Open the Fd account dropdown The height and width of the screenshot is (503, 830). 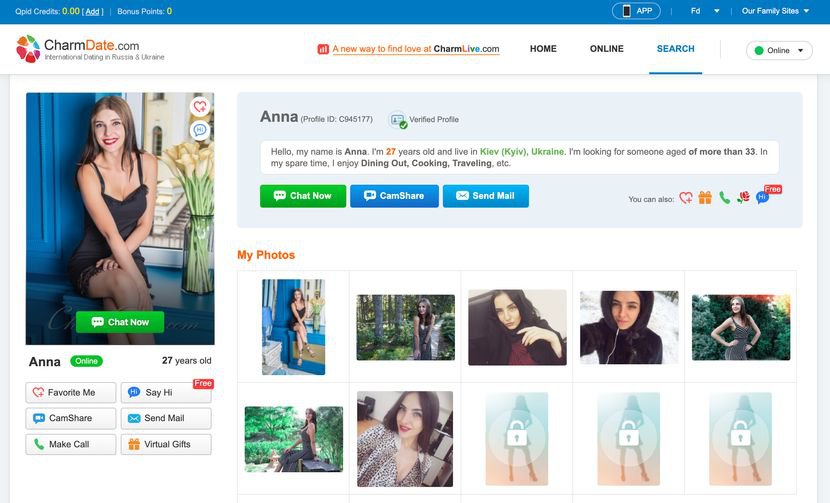pyautogui.click(x=705, y=11)
